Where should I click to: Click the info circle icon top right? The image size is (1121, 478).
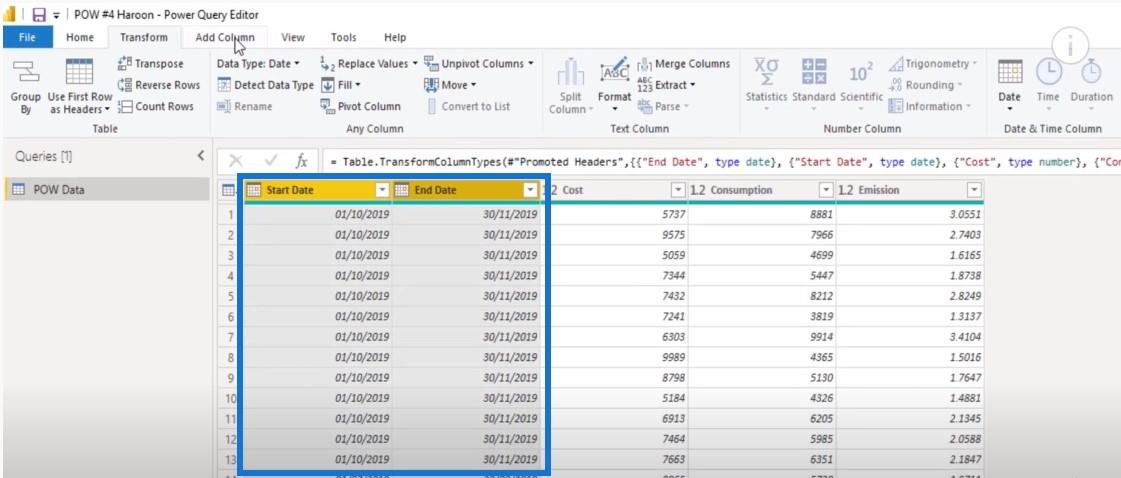pyautogui.click(x=1070, y=46)
